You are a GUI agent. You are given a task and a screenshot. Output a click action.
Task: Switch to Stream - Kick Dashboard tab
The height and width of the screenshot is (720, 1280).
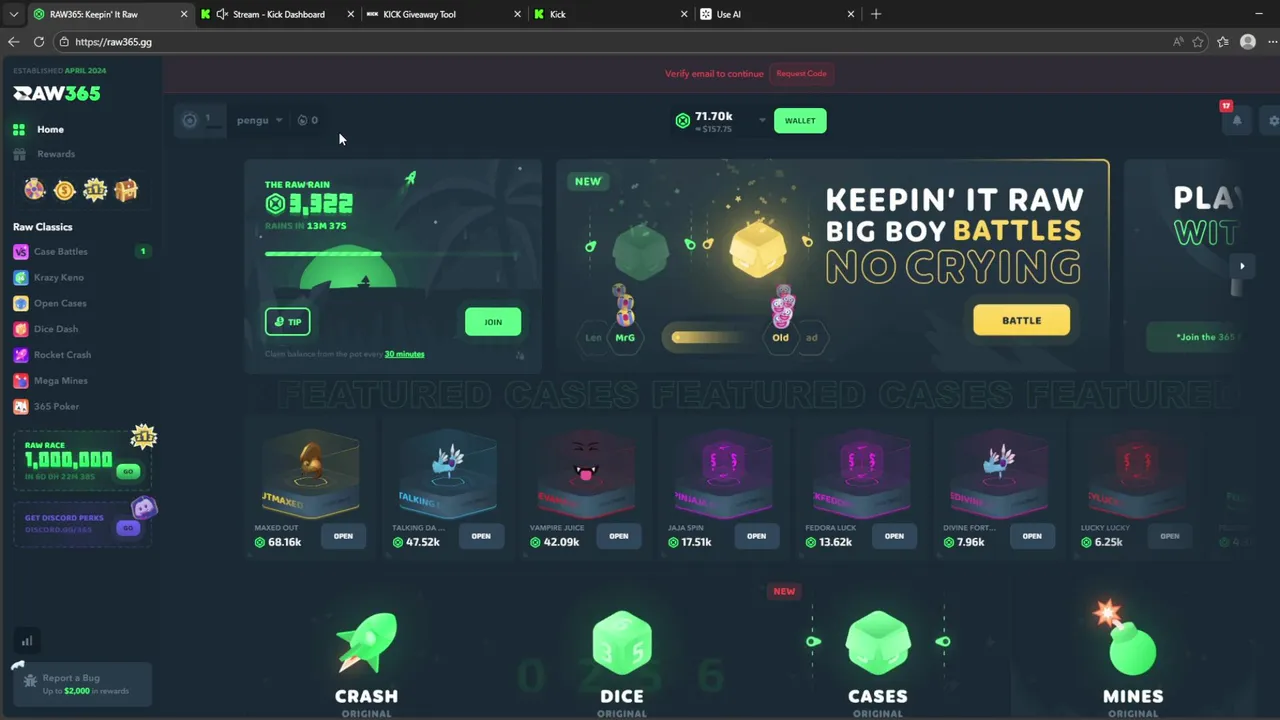(x=278, y=14)
